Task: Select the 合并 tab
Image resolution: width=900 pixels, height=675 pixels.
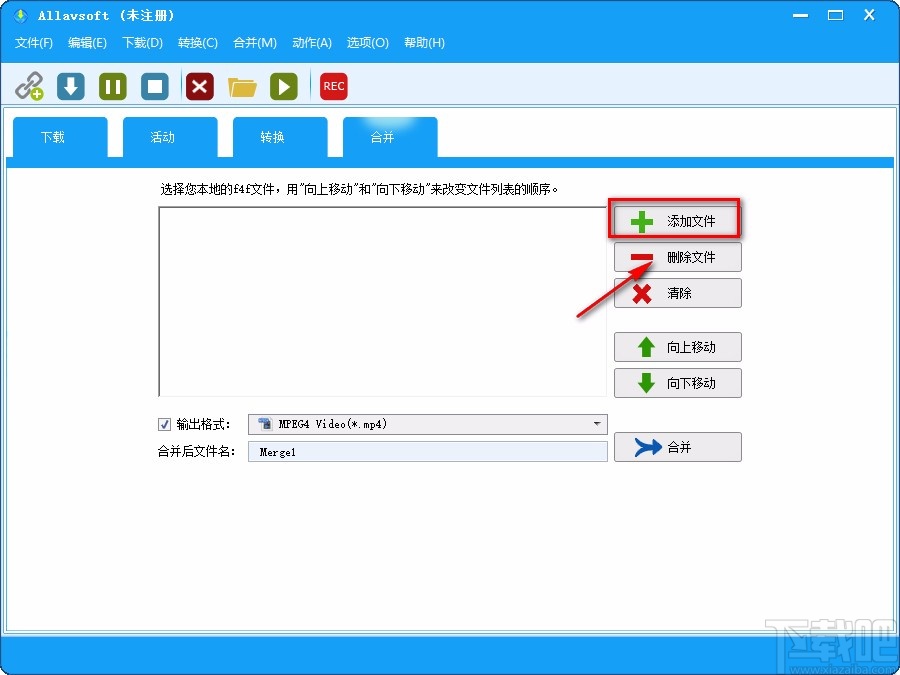Action: [x=390, y=137]
